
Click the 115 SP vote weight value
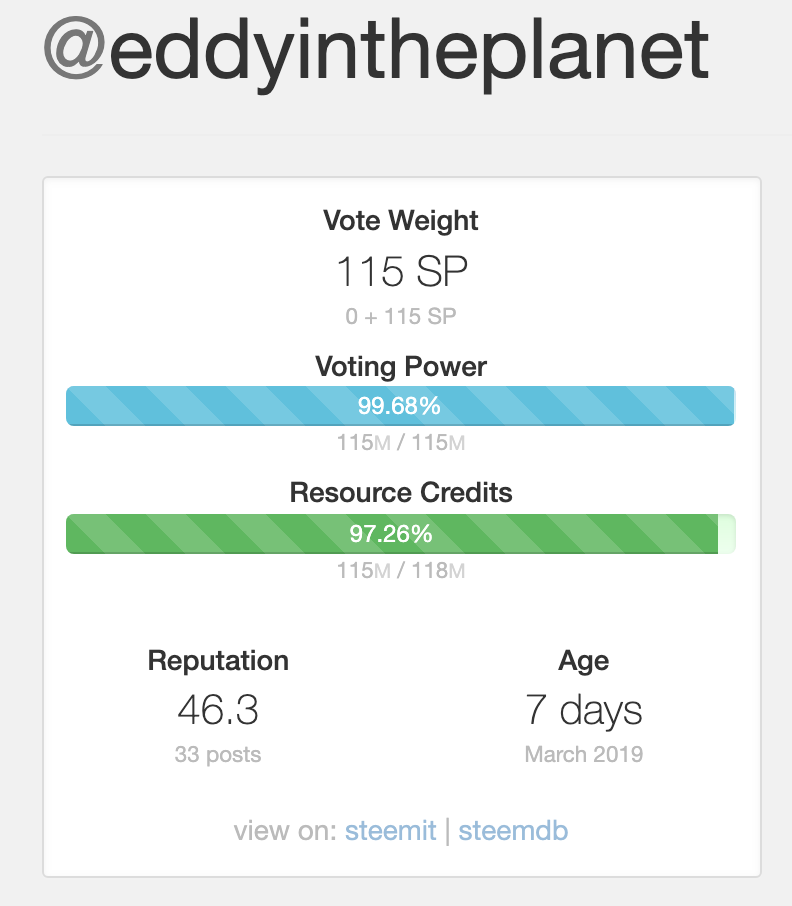coord(401,272)
